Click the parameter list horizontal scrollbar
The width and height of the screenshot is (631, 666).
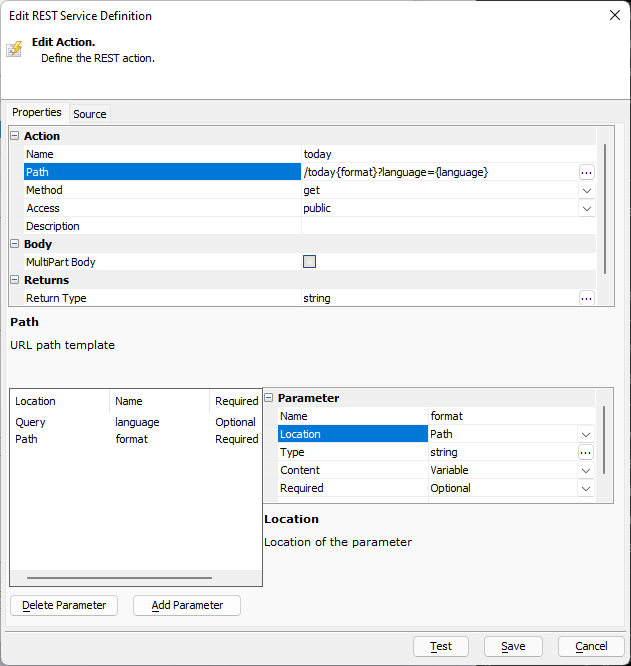119,578
